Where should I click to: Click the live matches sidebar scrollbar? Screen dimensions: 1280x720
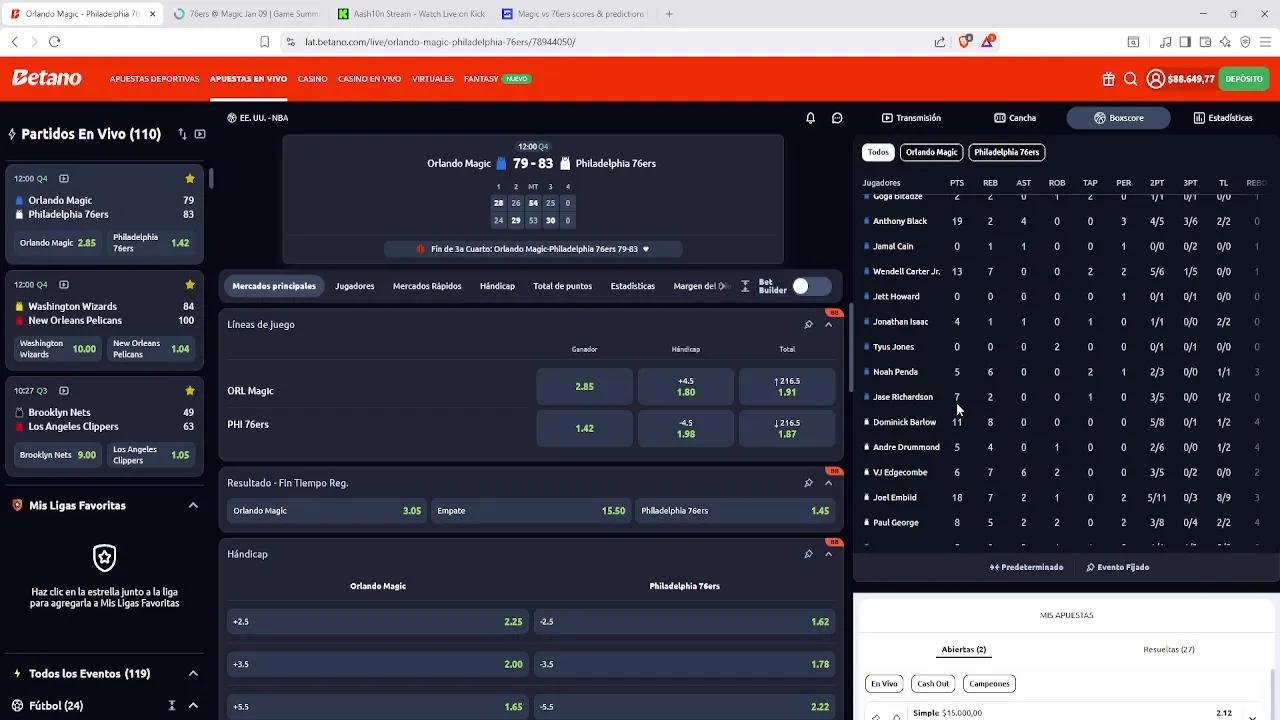tap(211, 180)
